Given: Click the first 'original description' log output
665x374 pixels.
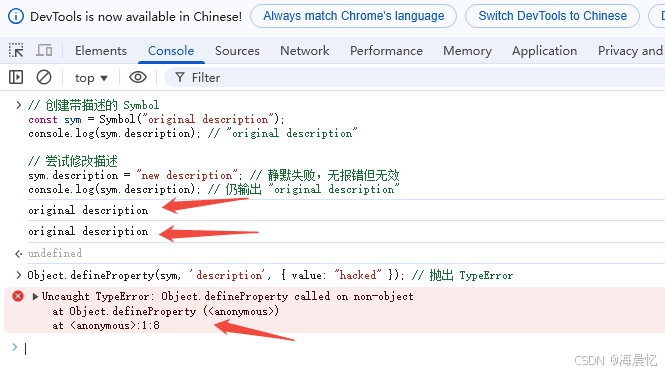Looking at the screenshot, I should pyautogui.click(x=88, y=210).
